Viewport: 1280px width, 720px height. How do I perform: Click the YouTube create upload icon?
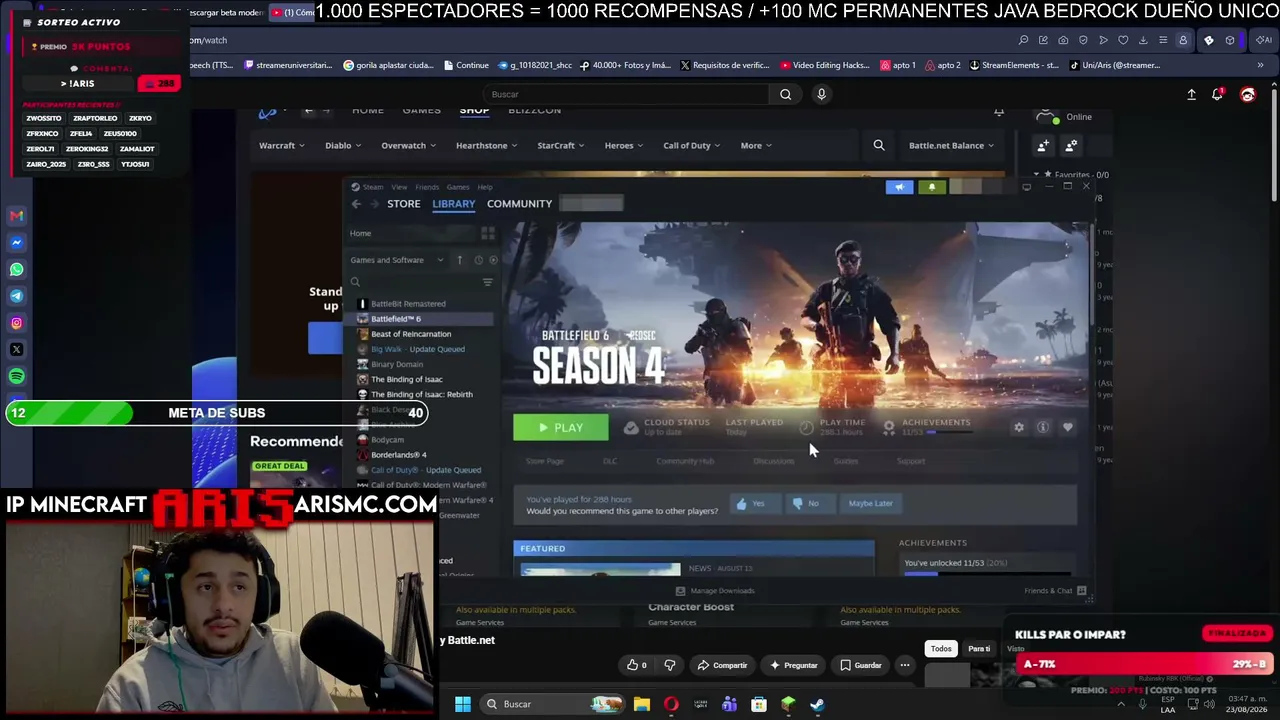pyautogui.click(x=1191, y=94)
